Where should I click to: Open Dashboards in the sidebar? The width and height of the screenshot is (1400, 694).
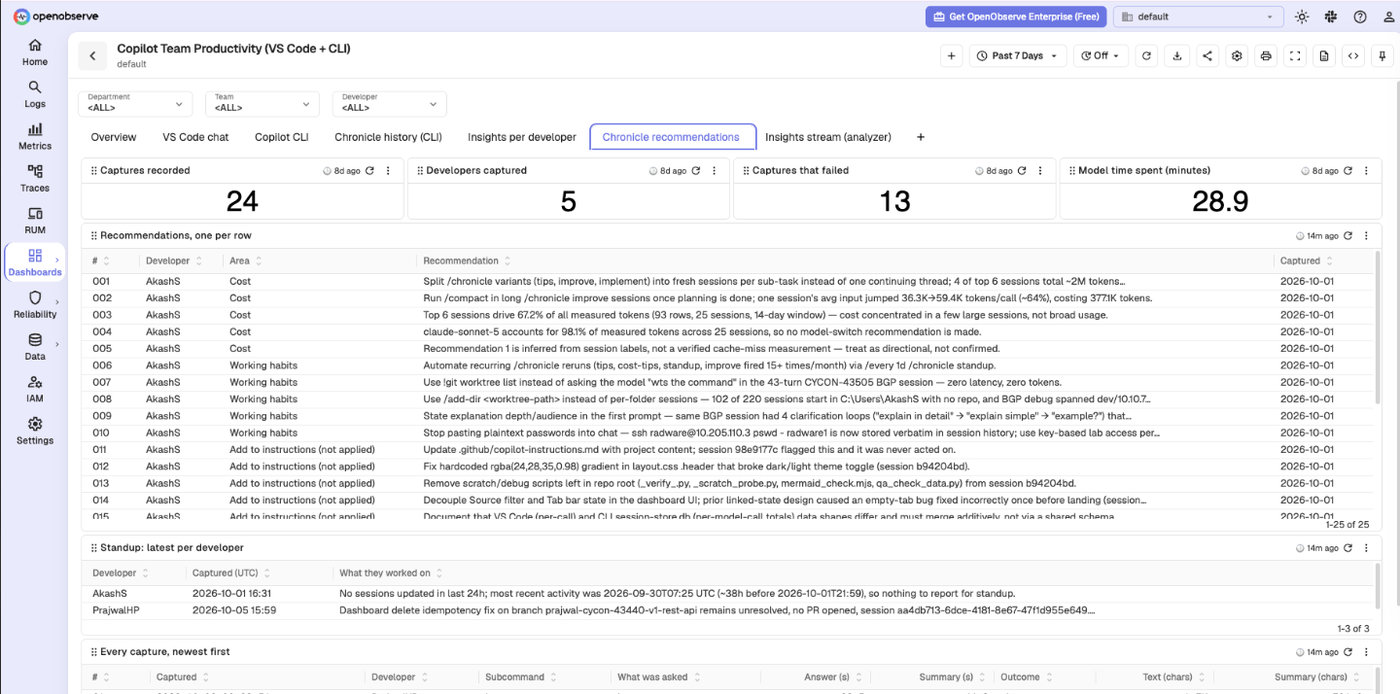tap(35, 262)
